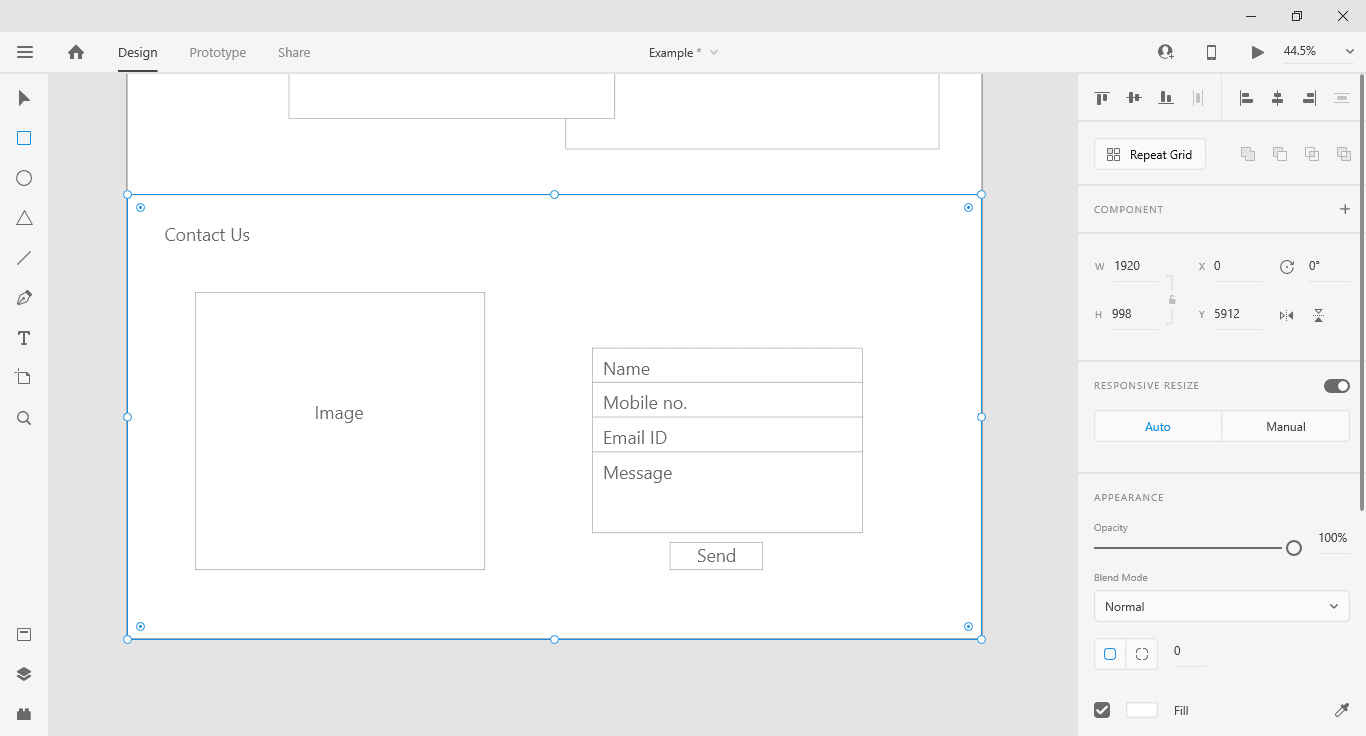
Task: Select different radius per corner option
Action: tap(1142, 654)
